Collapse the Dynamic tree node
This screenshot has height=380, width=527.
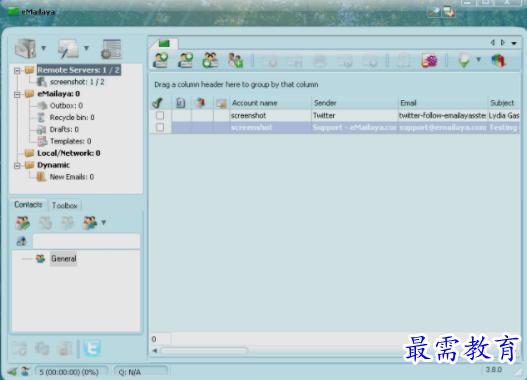(x=17, y=166)
